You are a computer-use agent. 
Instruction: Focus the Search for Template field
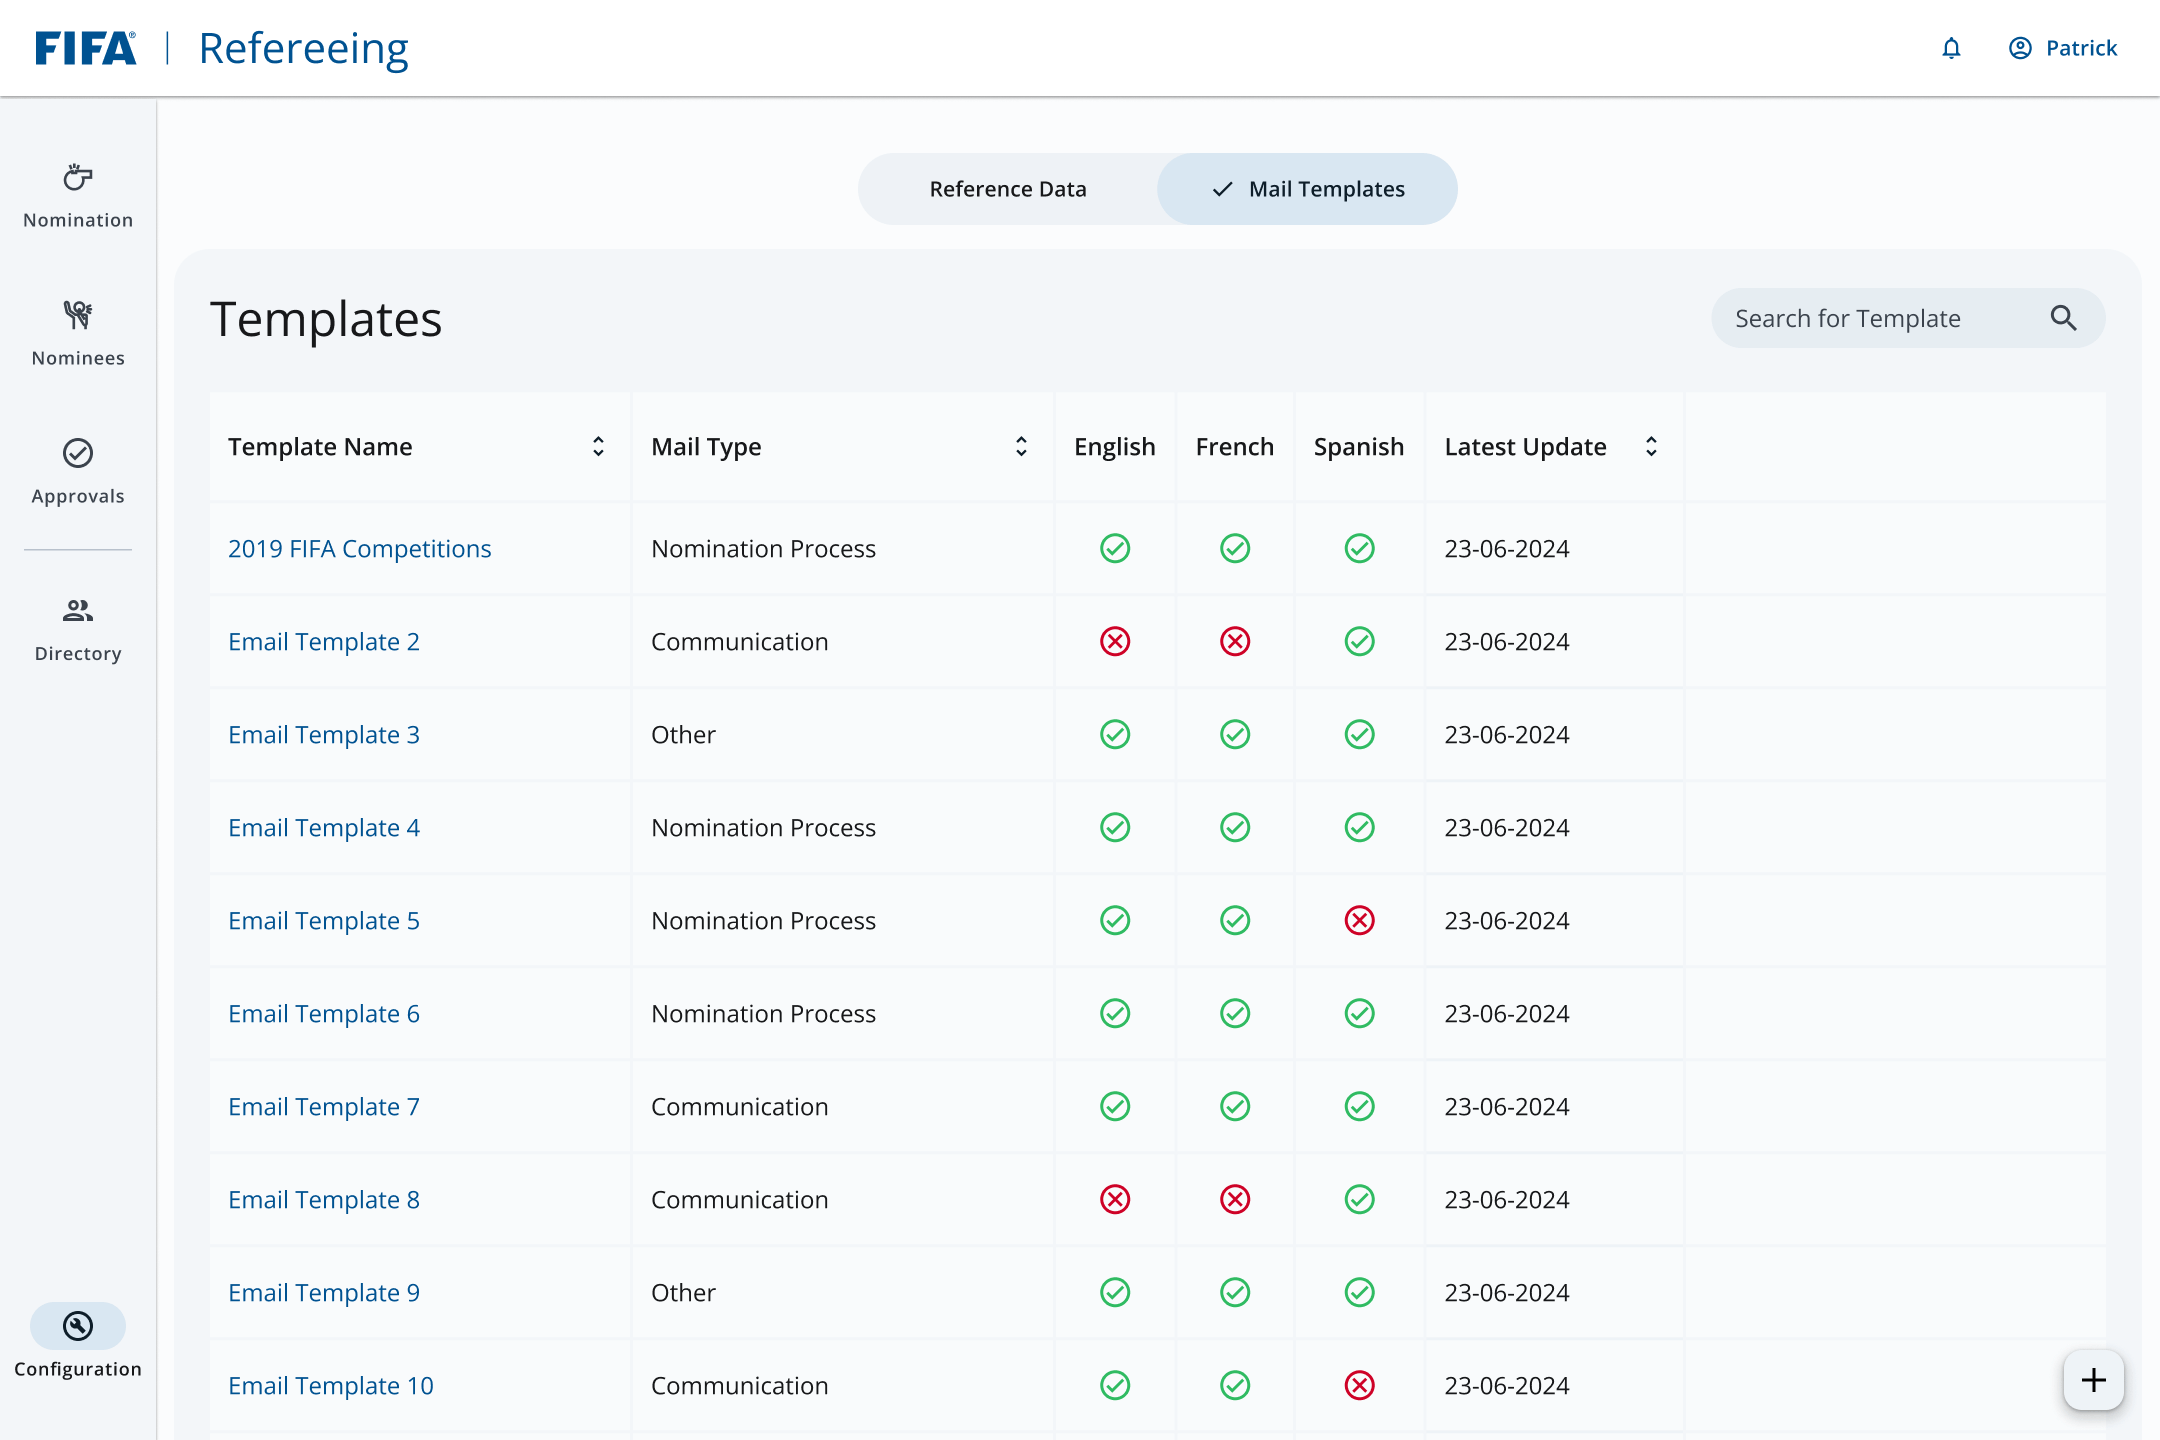[x=1908, y=318]
